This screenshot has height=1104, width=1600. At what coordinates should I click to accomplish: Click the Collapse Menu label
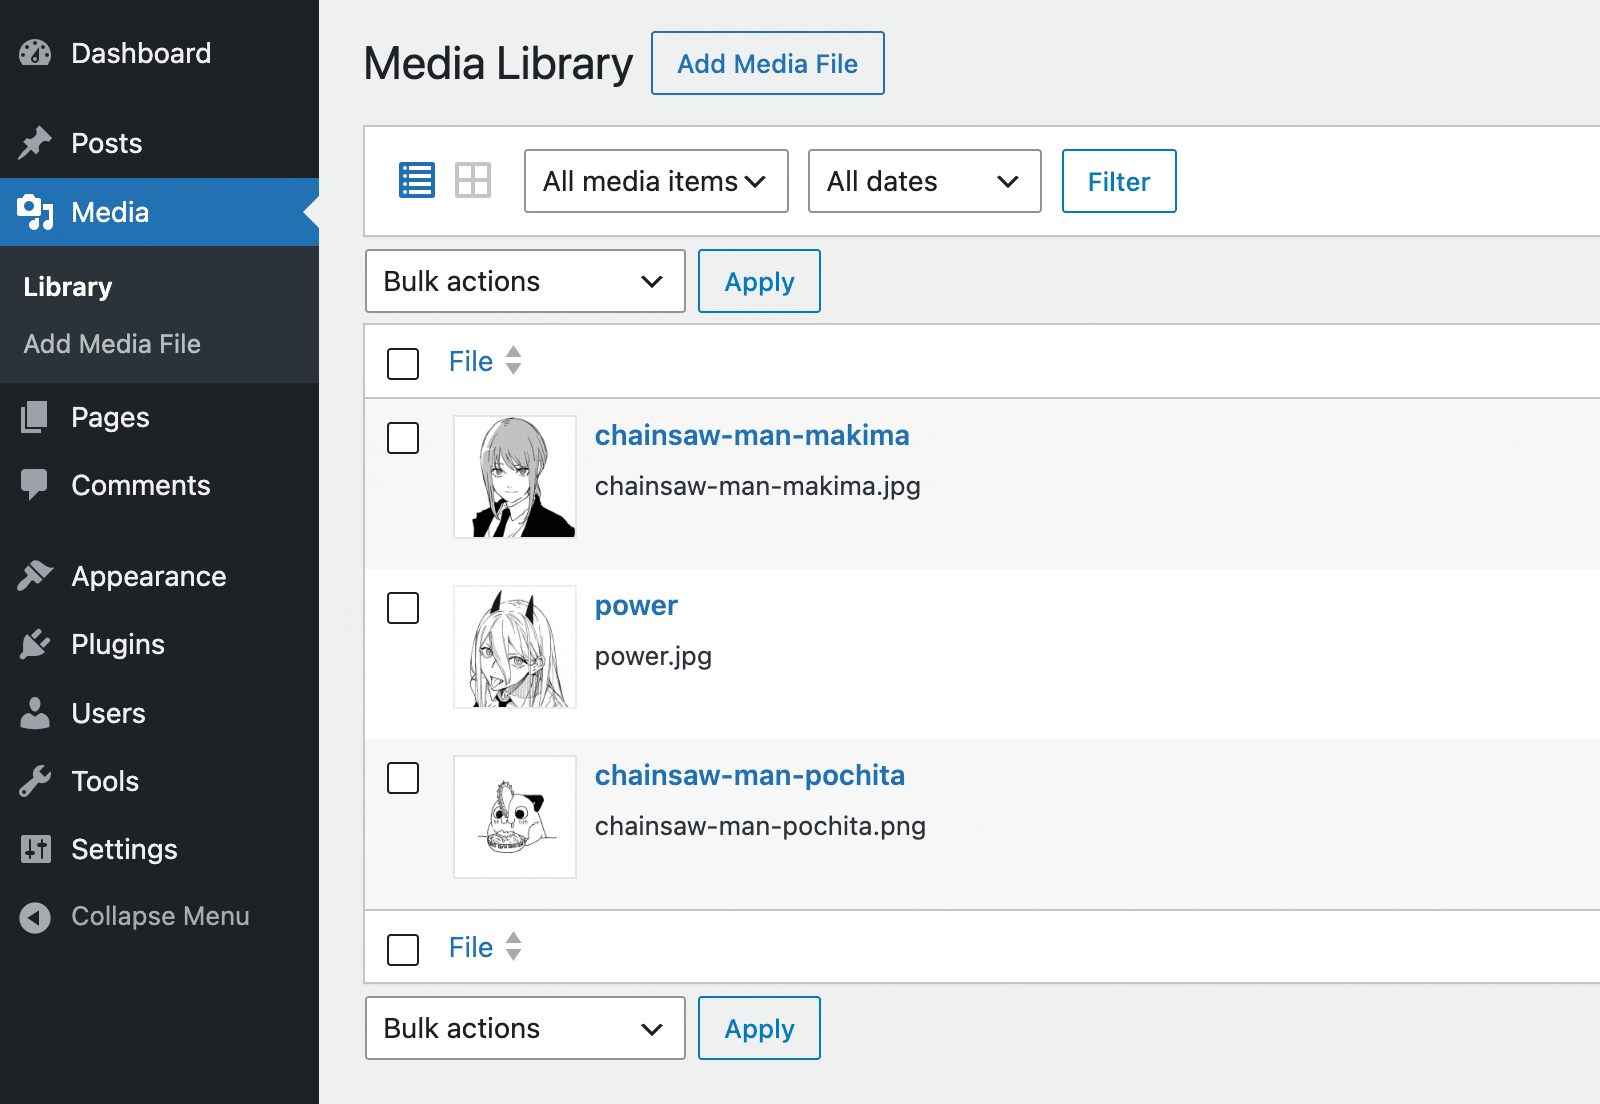160,916
